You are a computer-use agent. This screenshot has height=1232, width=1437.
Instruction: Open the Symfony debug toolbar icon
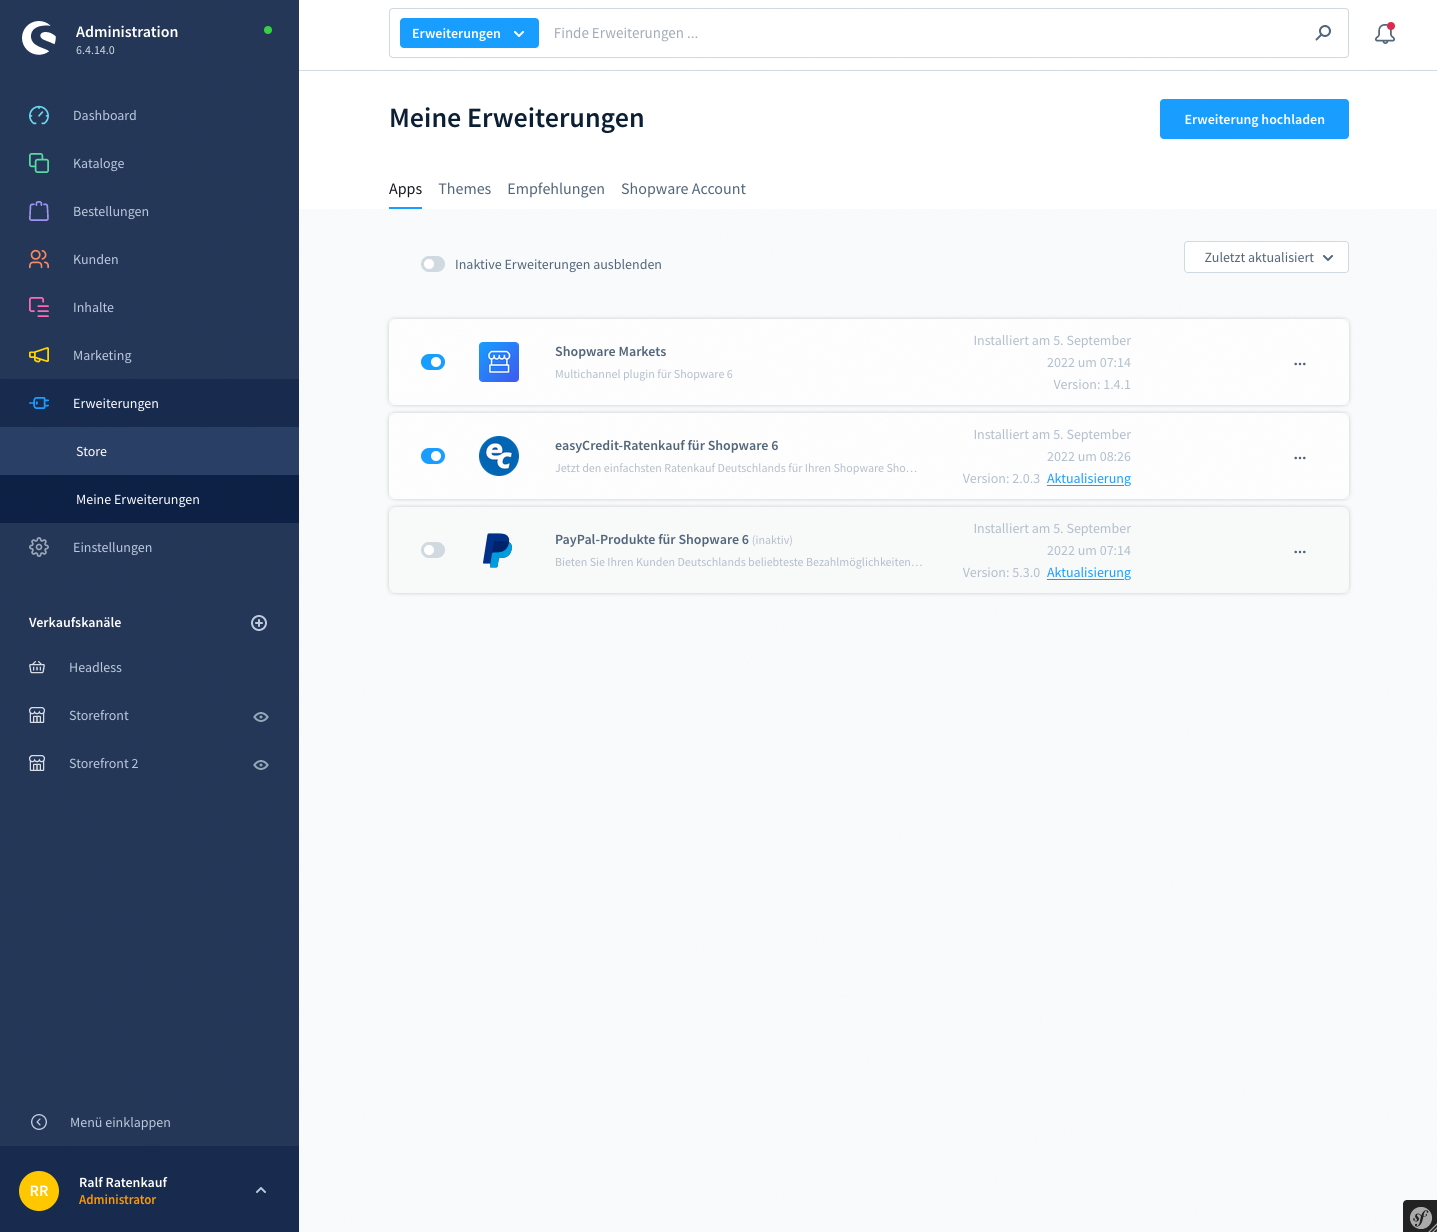(x=1420, y=1216)
